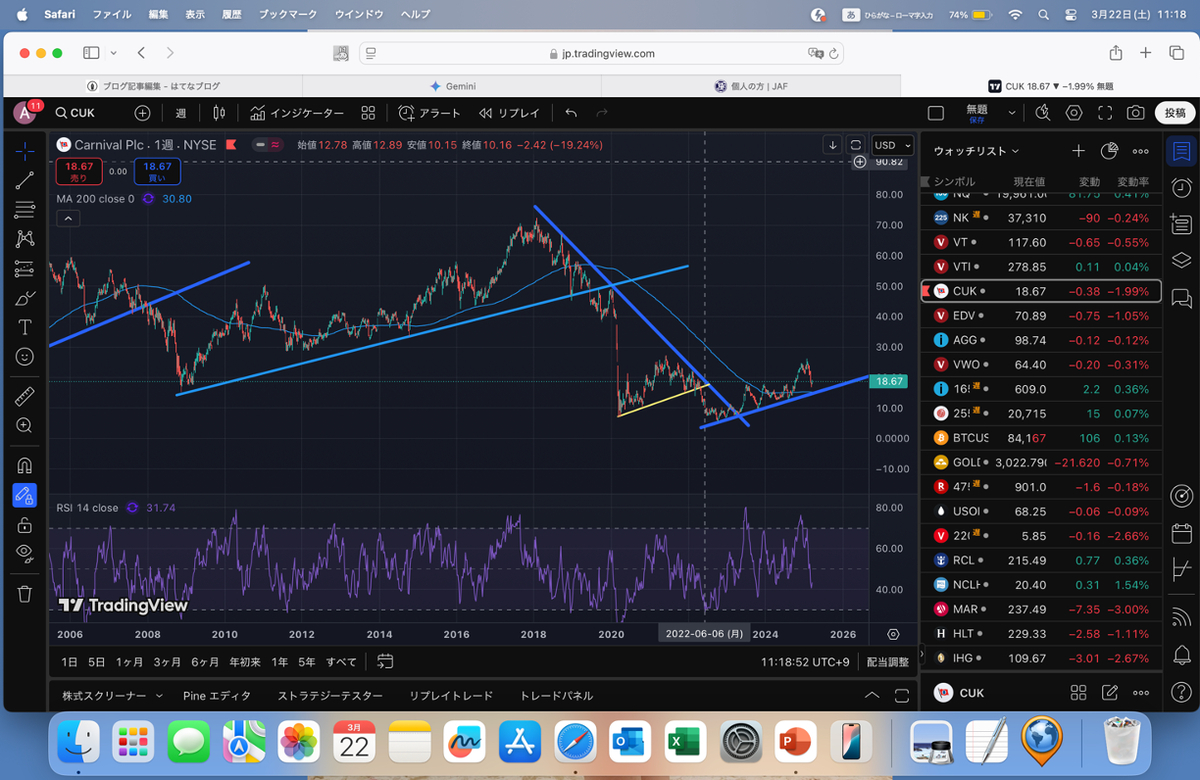The image size is (1200, 780).
Task: Click the 18.67 買い buy button
Action: [157, 172]
